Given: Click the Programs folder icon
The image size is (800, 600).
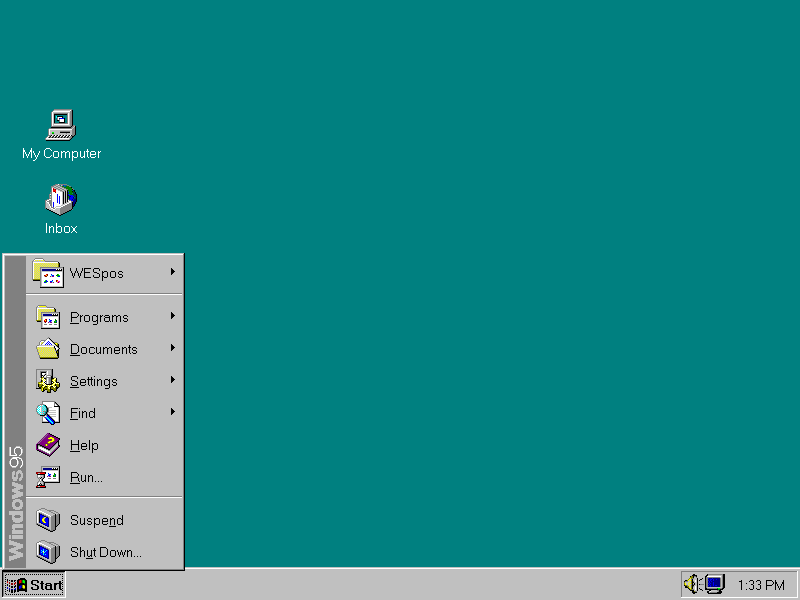Looking at the screenshot, I should pyautogui.click(x=48, y=317).
